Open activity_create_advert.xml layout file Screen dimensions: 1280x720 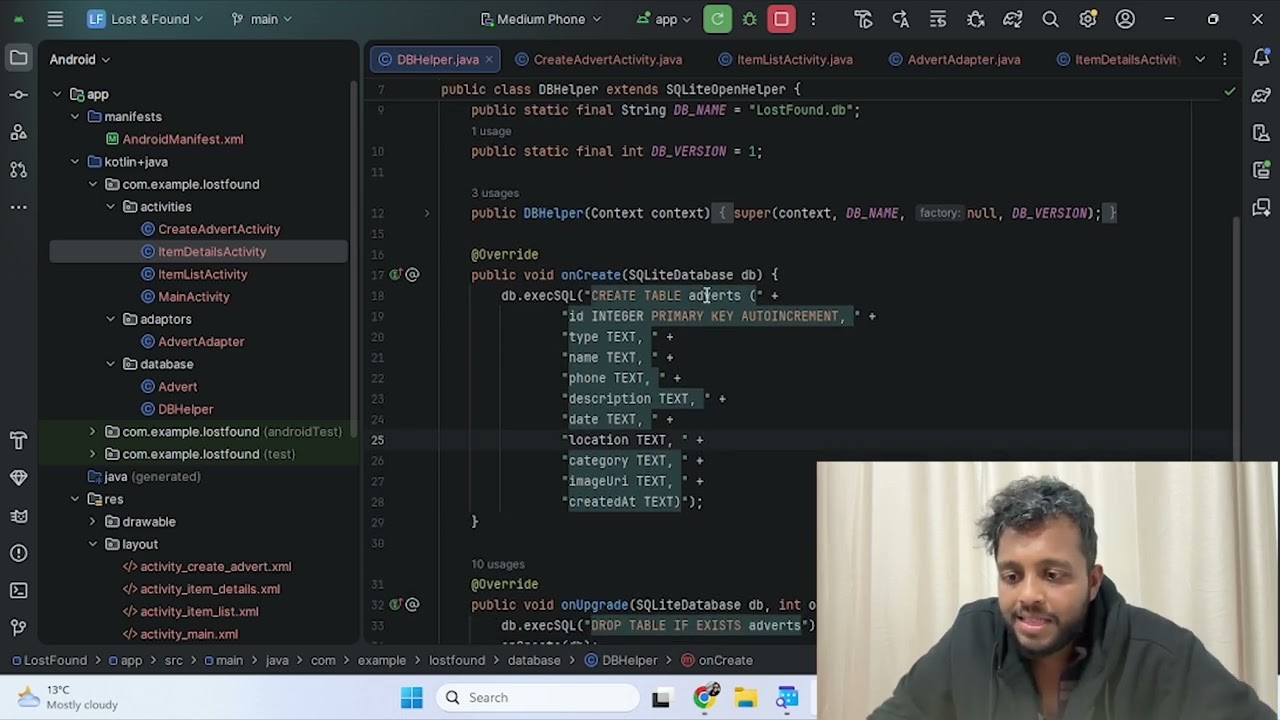(x=216, y=567)
